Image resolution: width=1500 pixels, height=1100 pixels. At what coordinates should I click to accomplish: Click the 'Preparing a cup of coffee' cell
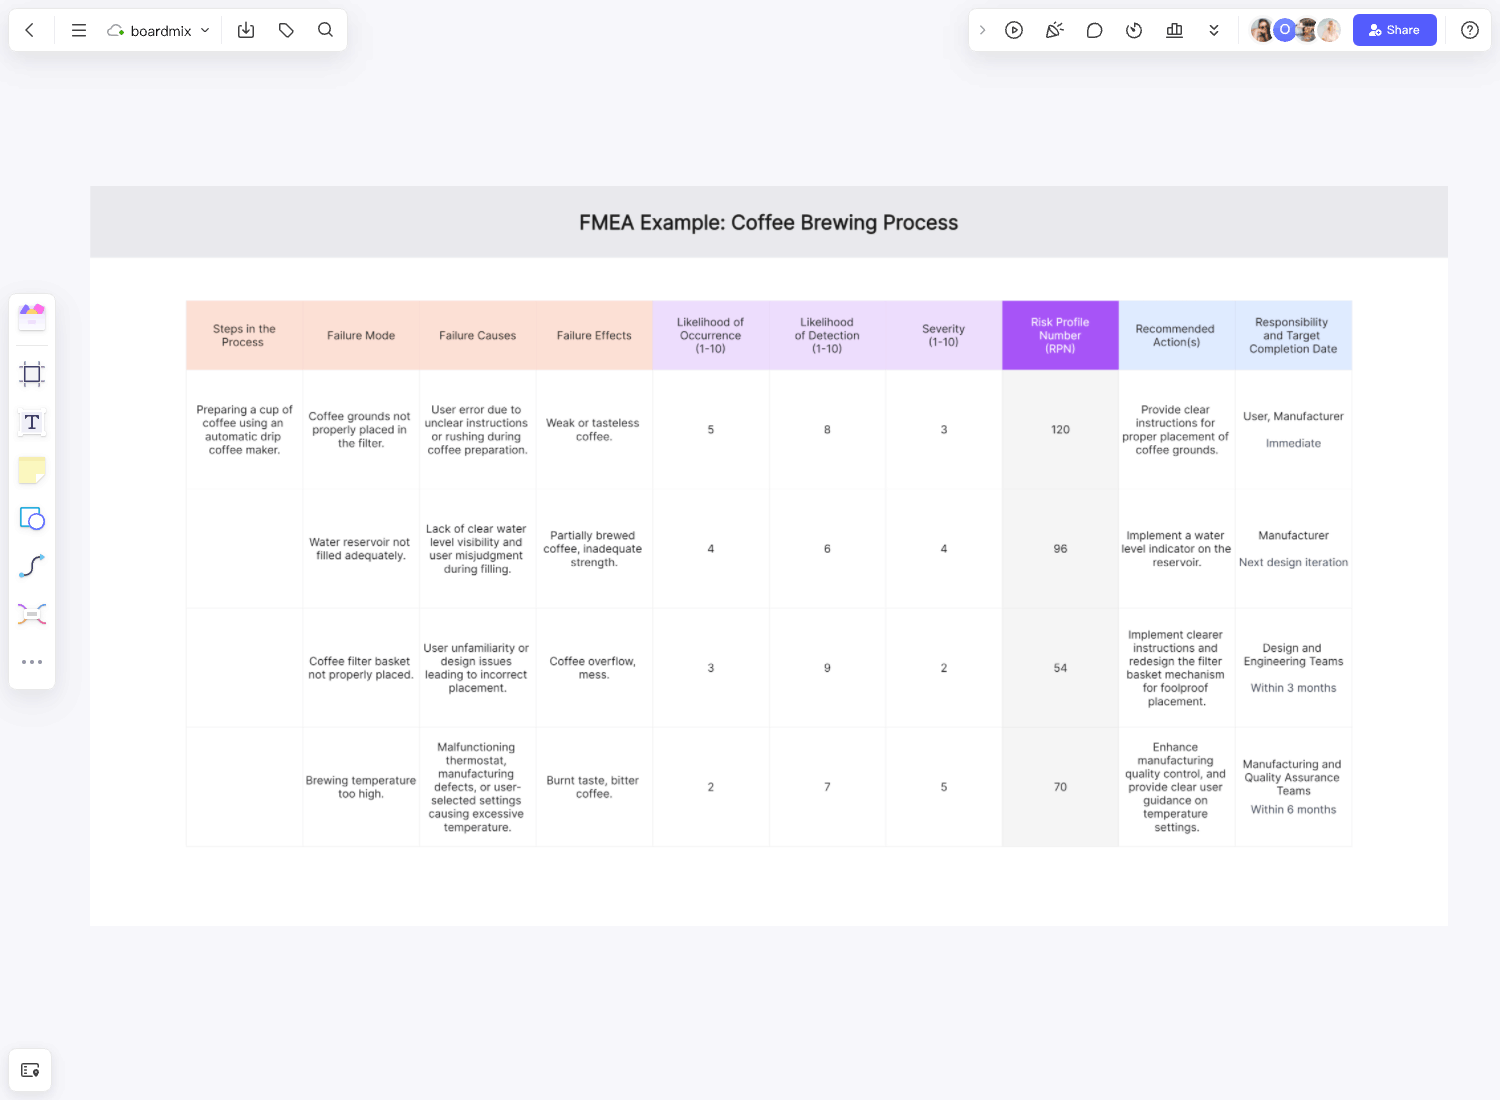[244, 430]
